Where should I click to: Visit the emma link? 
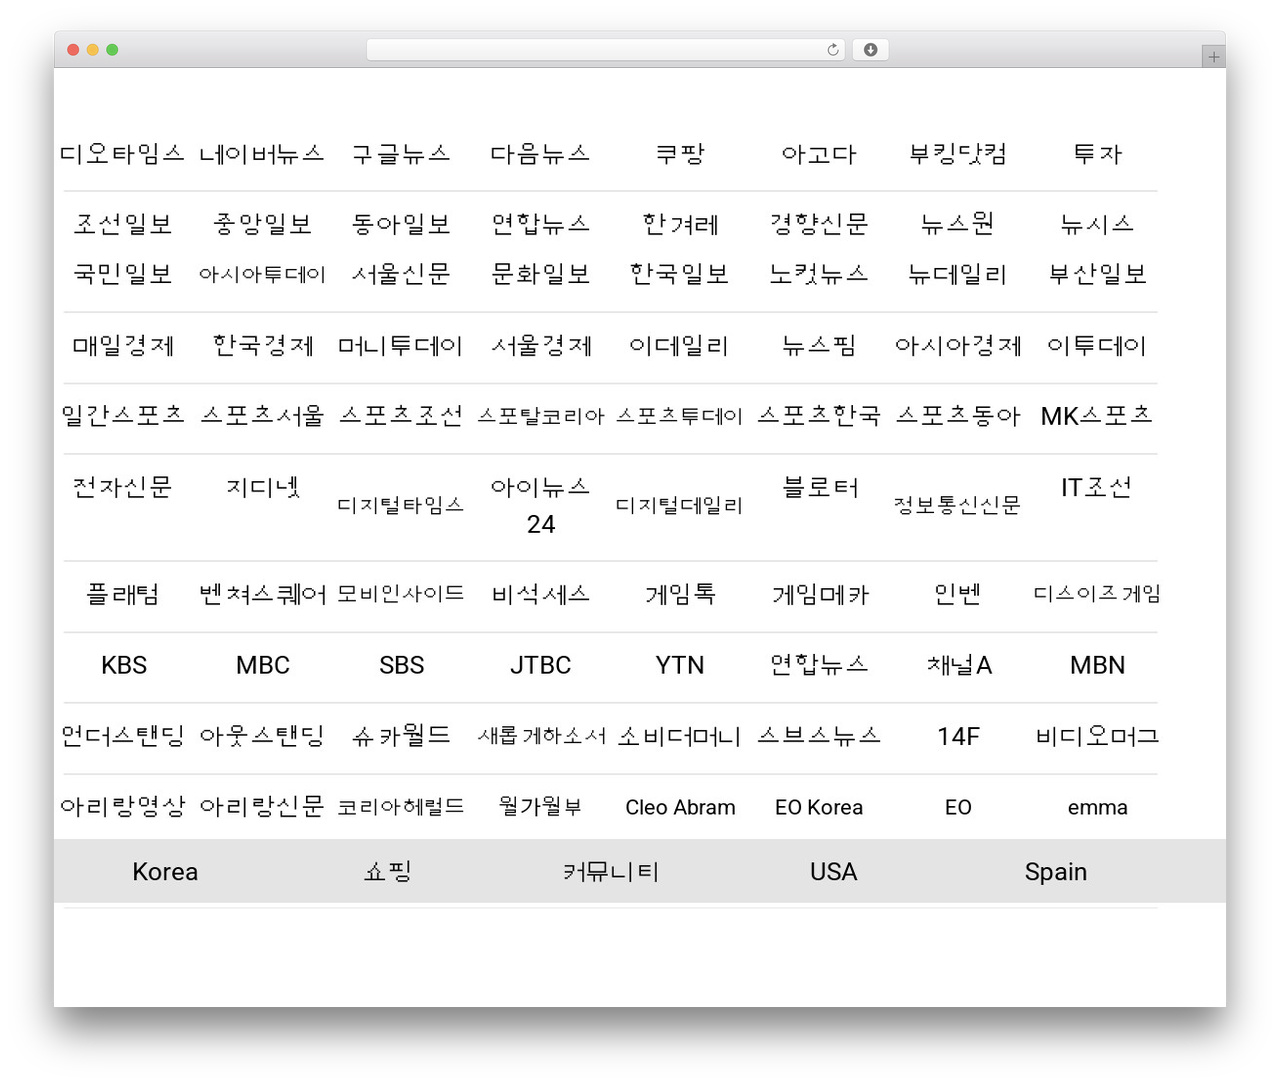click(x=1097, y=807)
